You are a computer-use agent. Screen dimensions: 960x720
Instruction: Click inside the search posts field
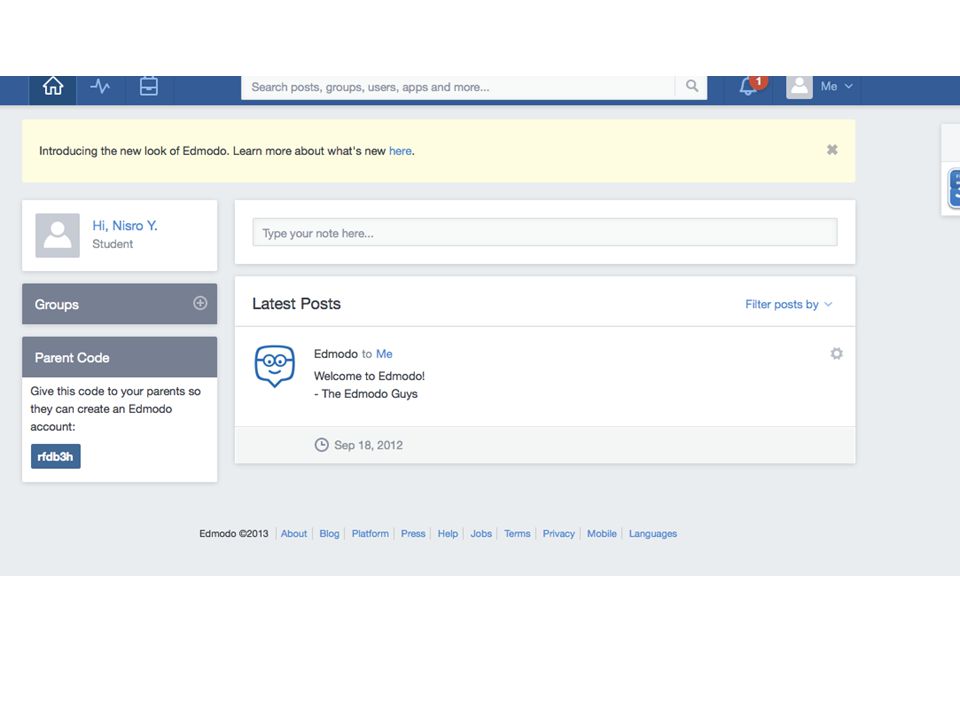coord(458,87)
